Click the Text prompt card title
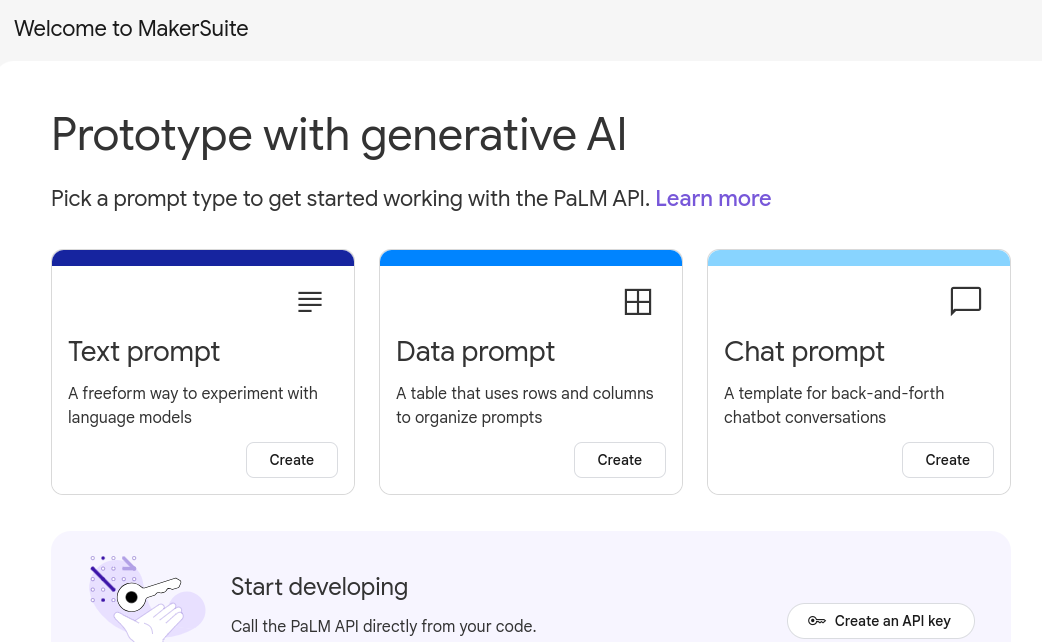1042x642 pixels. (x=144, y=352)
